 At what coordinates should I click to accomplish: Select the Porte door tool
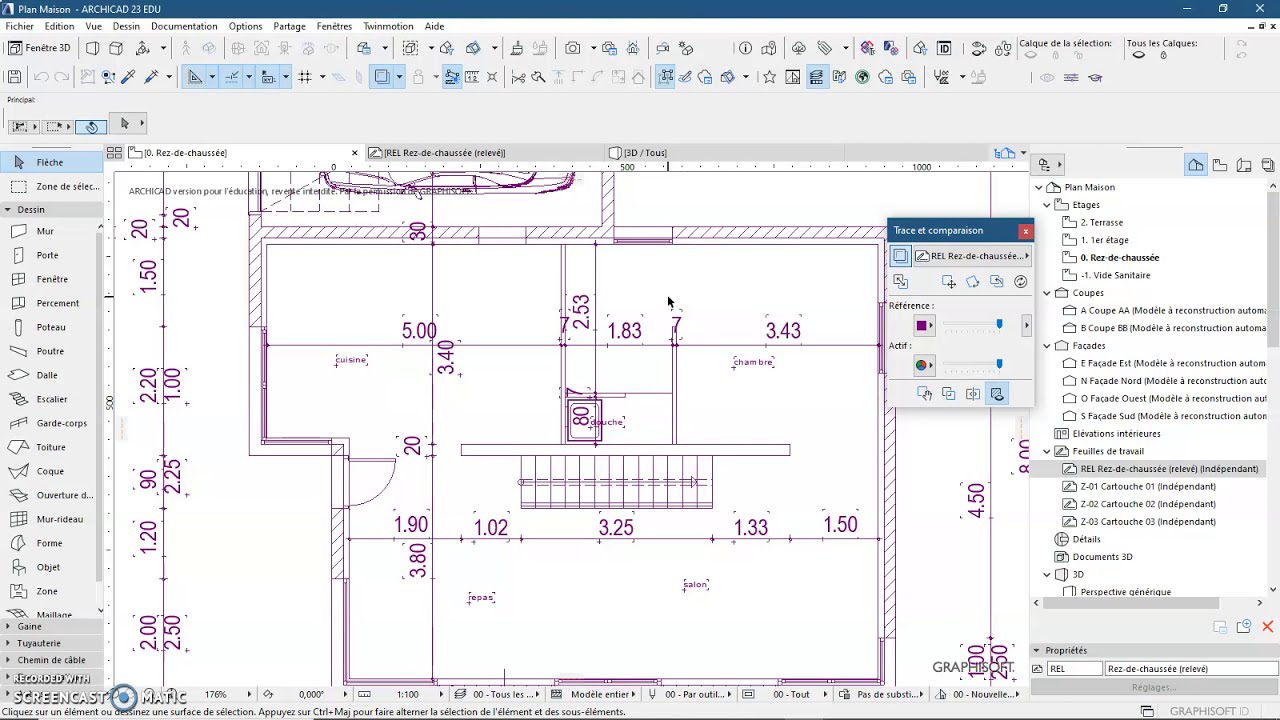pos(47,255)
